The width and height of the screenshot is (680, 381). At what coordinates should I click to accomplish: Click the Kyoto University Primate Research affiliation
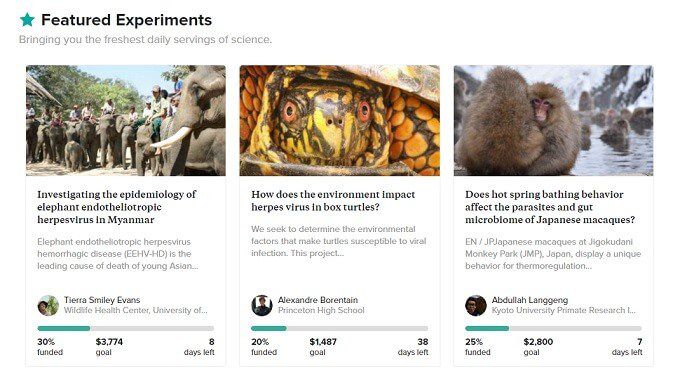[x=564, y=310]
